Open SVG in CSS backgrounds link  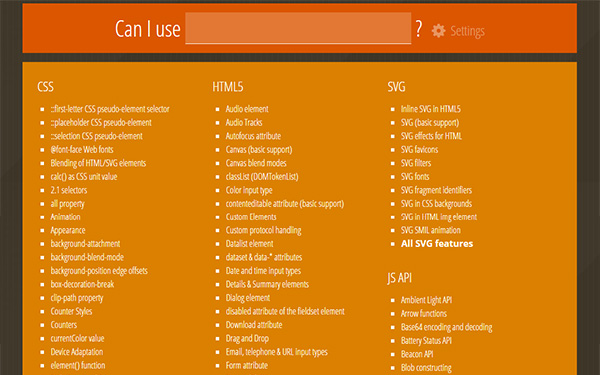tap(436, 204)
